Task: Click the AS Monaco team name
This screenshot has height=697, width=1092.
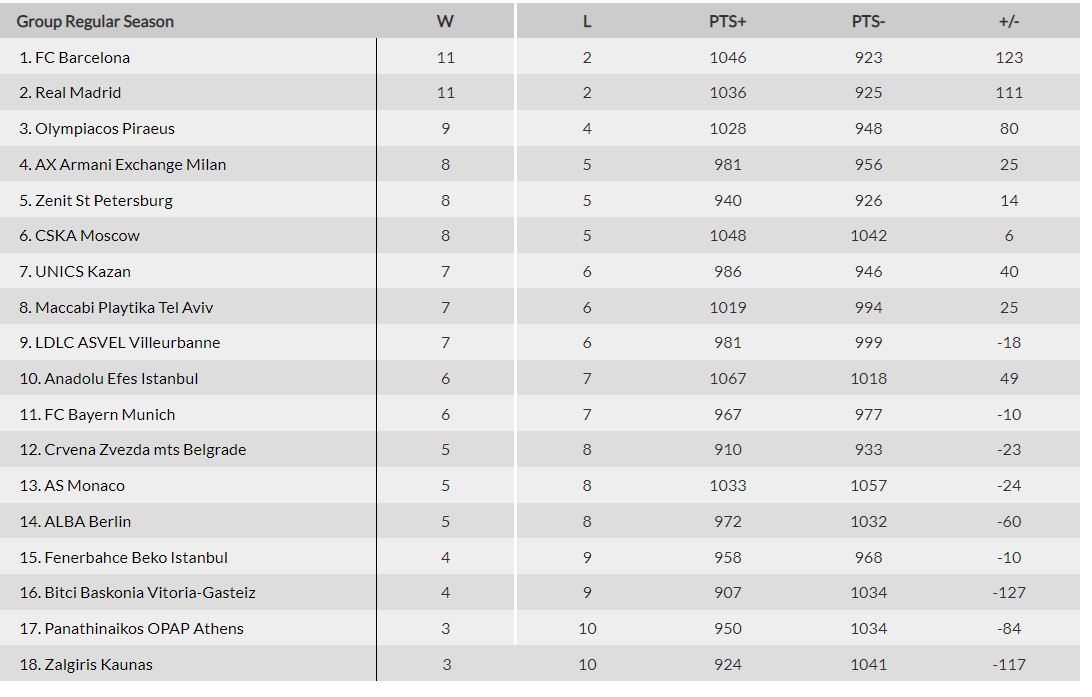Action: [x=85, y=486]
